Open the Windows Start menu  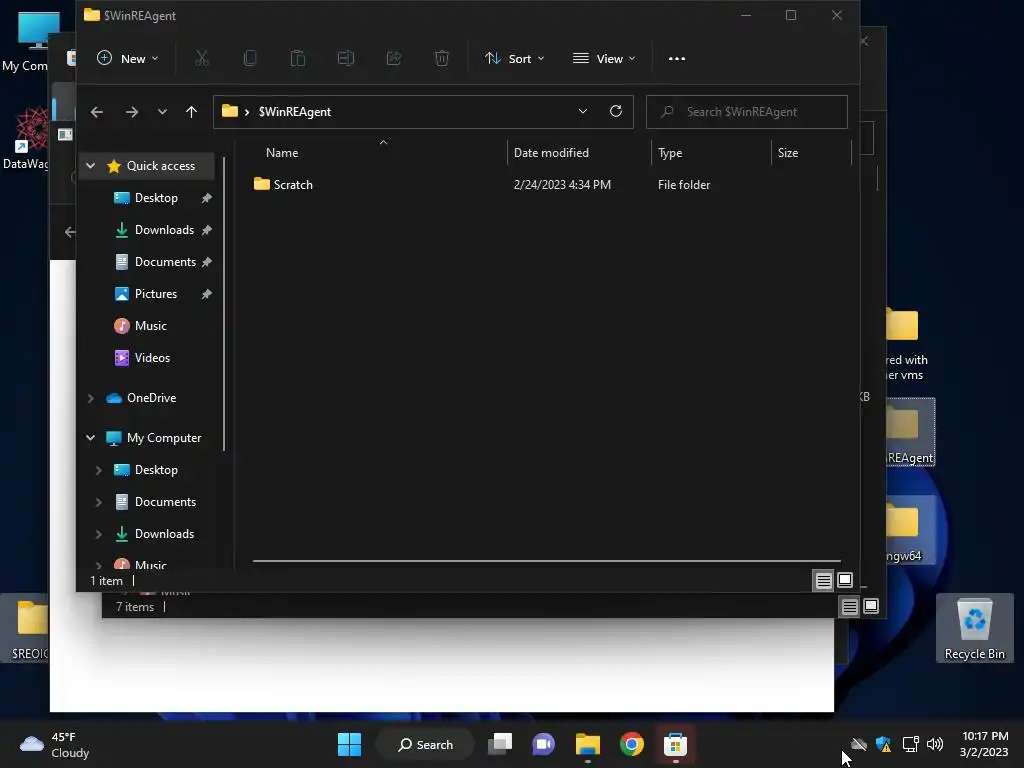tap(349, 744)
